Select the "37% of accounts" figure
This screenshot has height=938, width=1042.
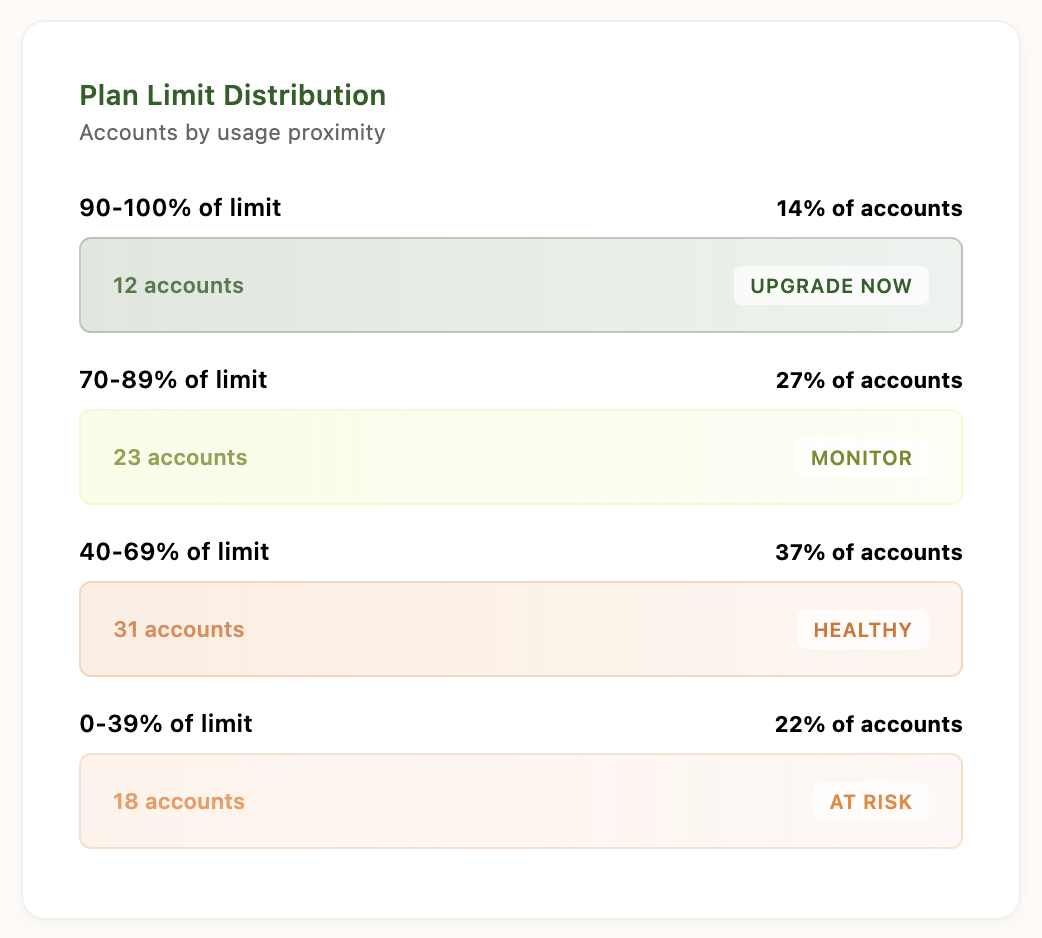868,553
